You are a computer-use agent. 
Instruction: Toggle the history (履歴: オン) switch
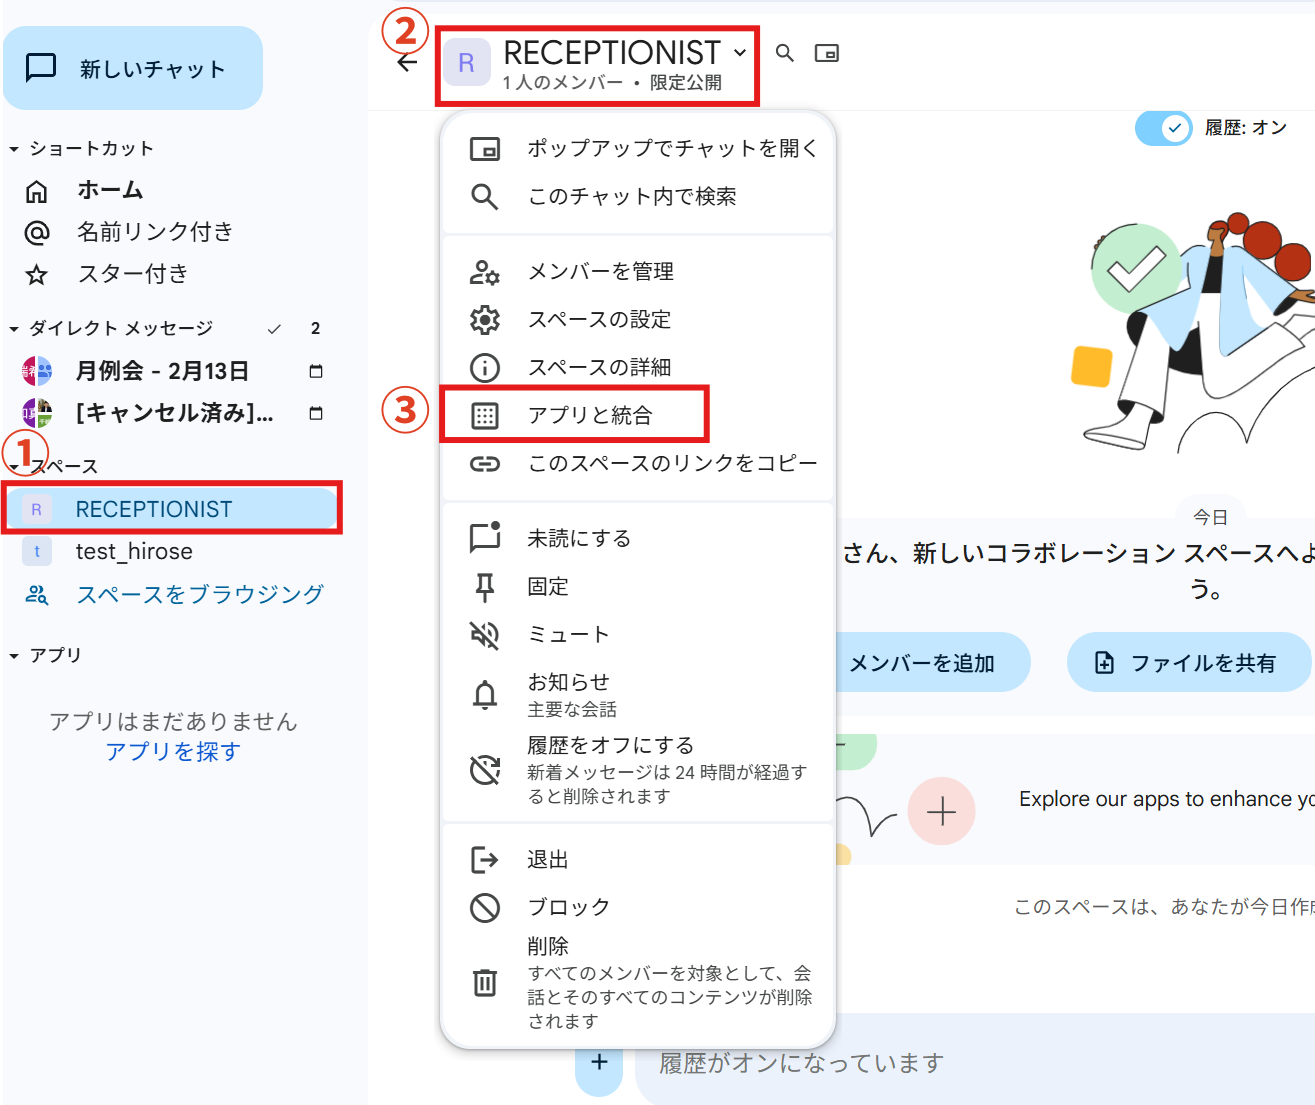tap(1163, 128)
